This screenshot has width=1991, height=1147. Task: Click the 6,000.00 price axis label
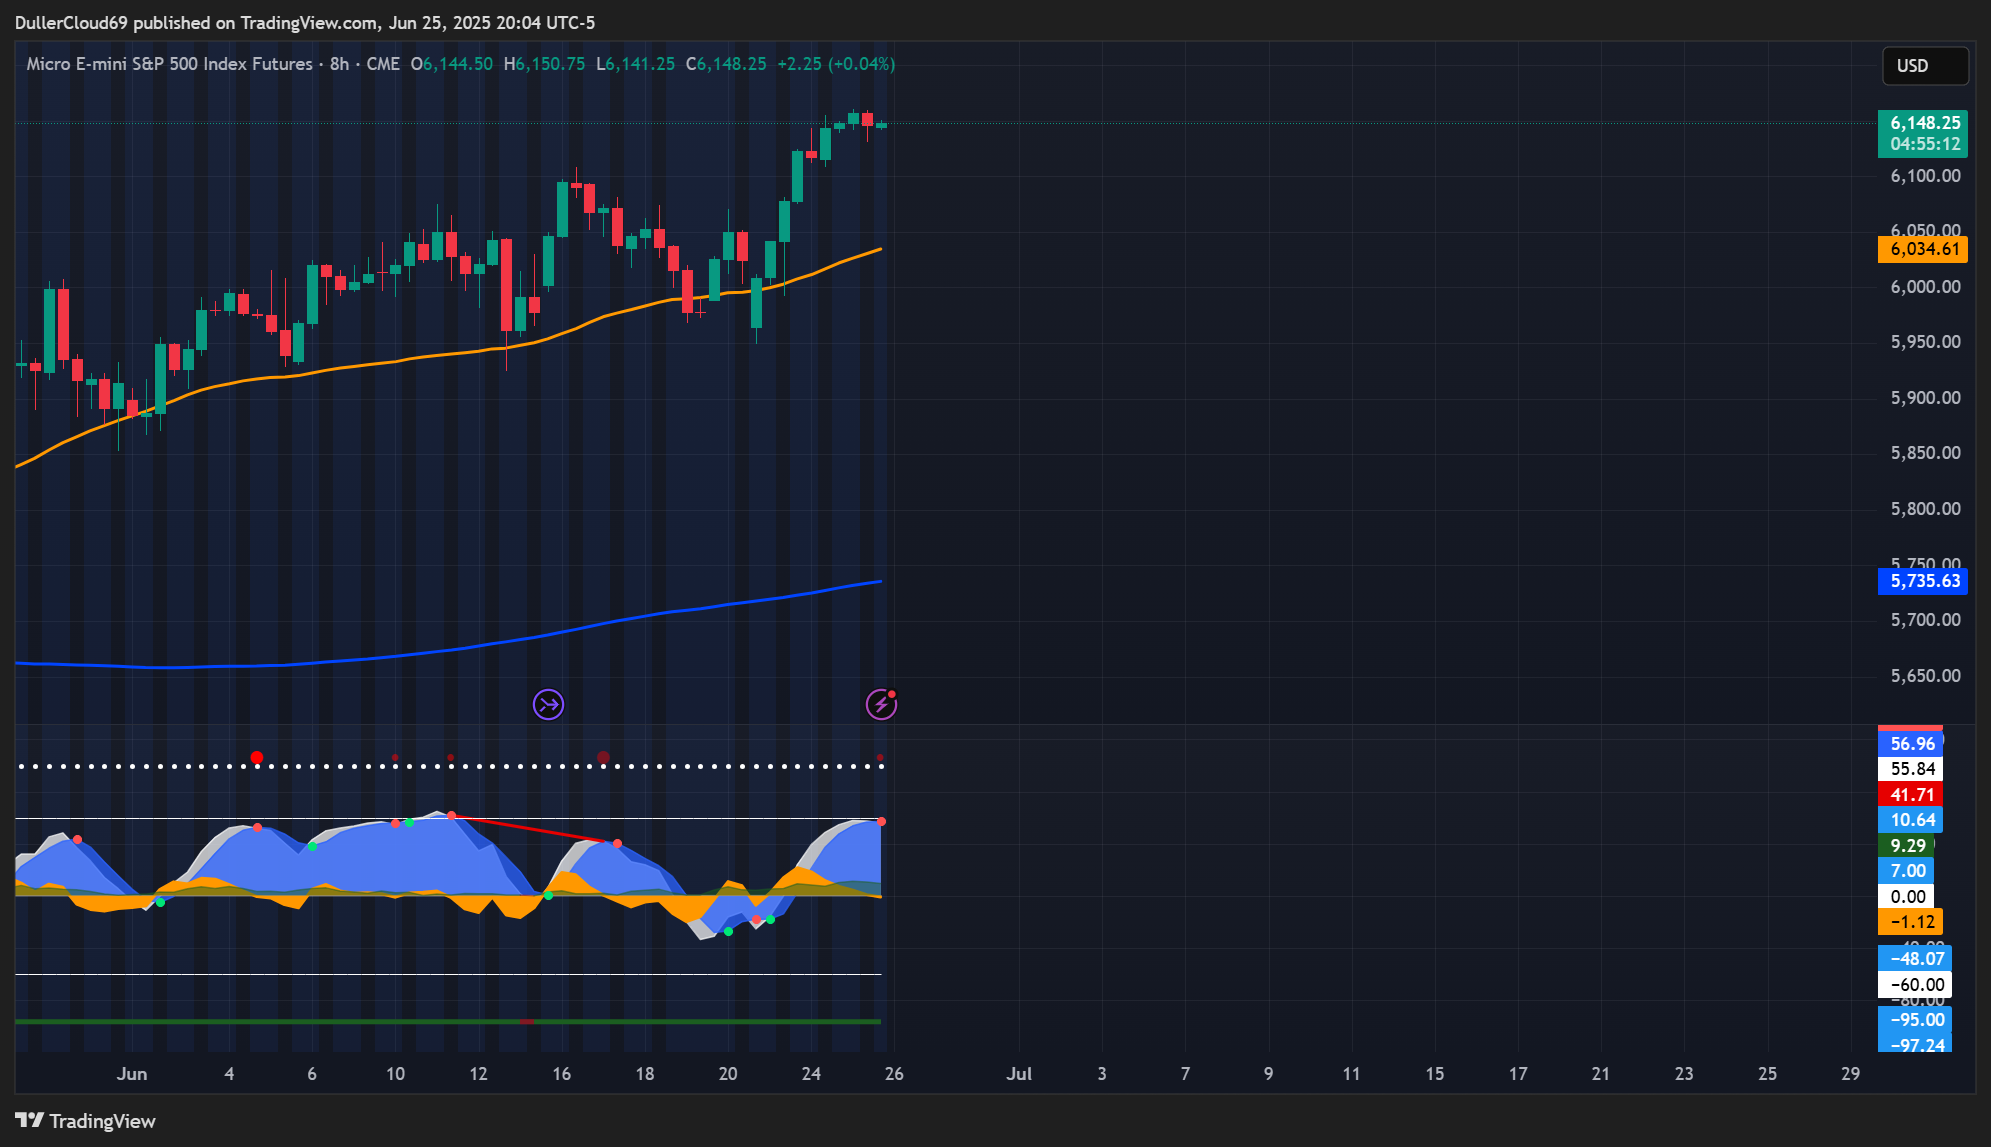coord(1925,287)
